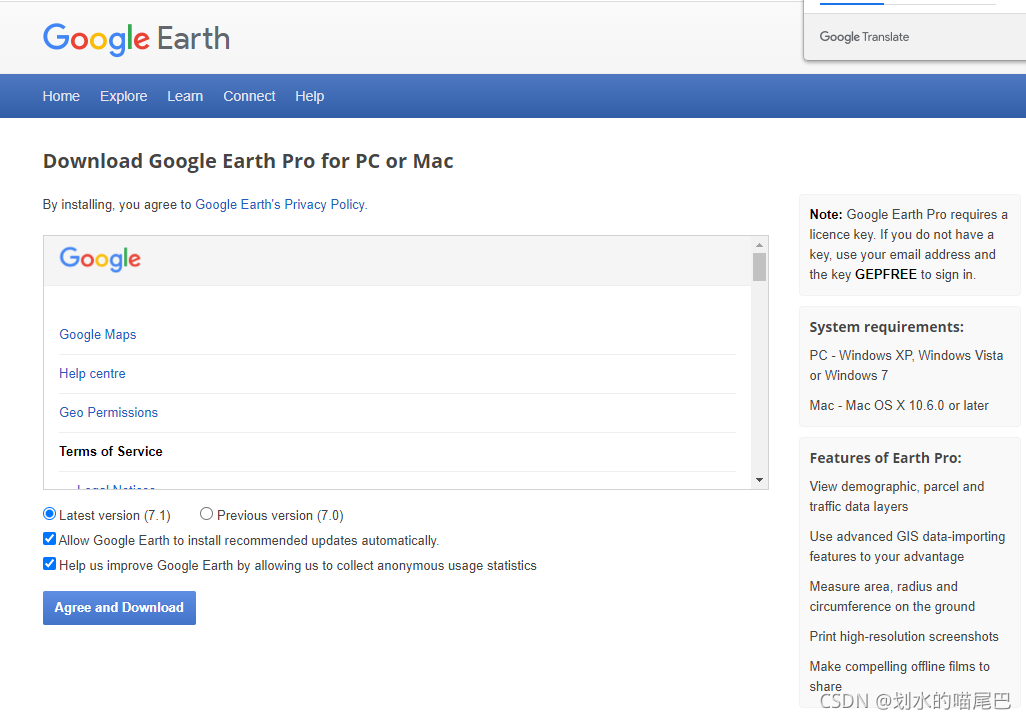
Task: Click 'Use advanced GIS data-importing' feature text
Action: (x=907, y=546)
